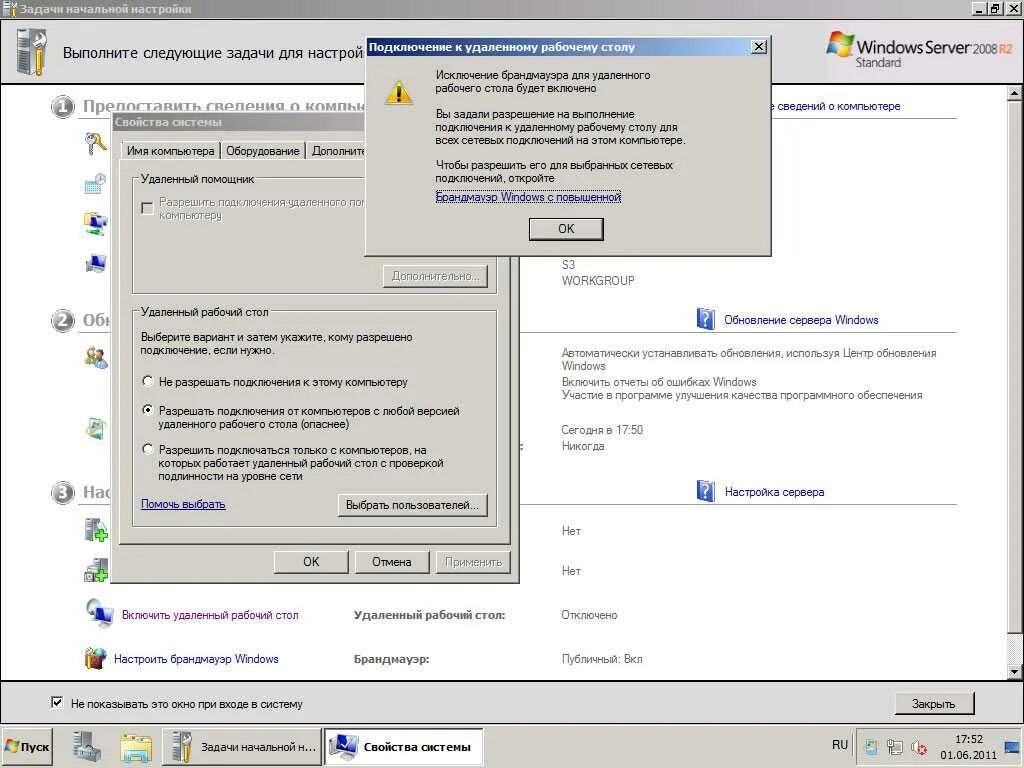Click the computer name and domain icon
Screen dimensions: 1024x768
tap(95, 264)
